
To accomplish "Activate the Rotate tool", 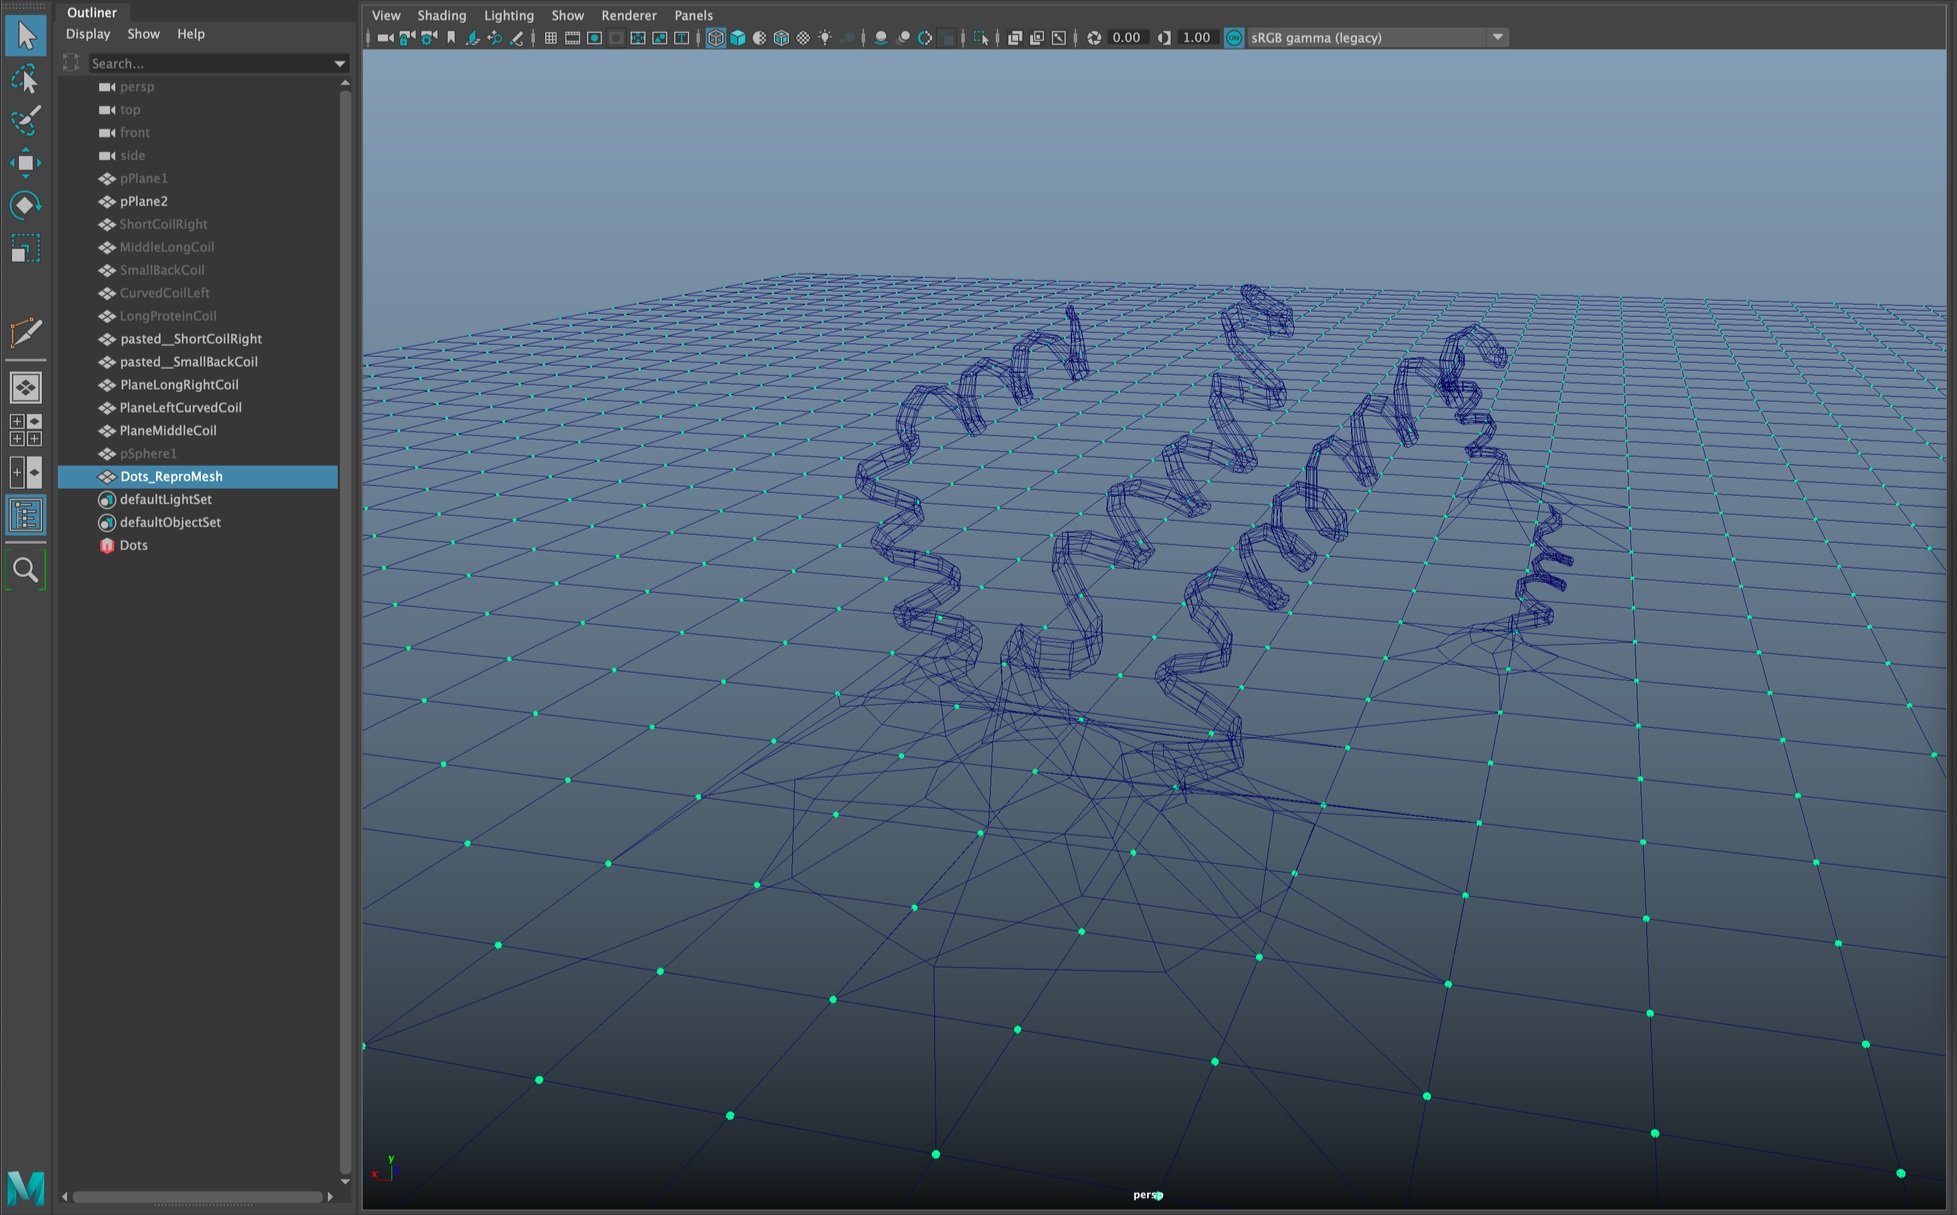I will (25, 205).
